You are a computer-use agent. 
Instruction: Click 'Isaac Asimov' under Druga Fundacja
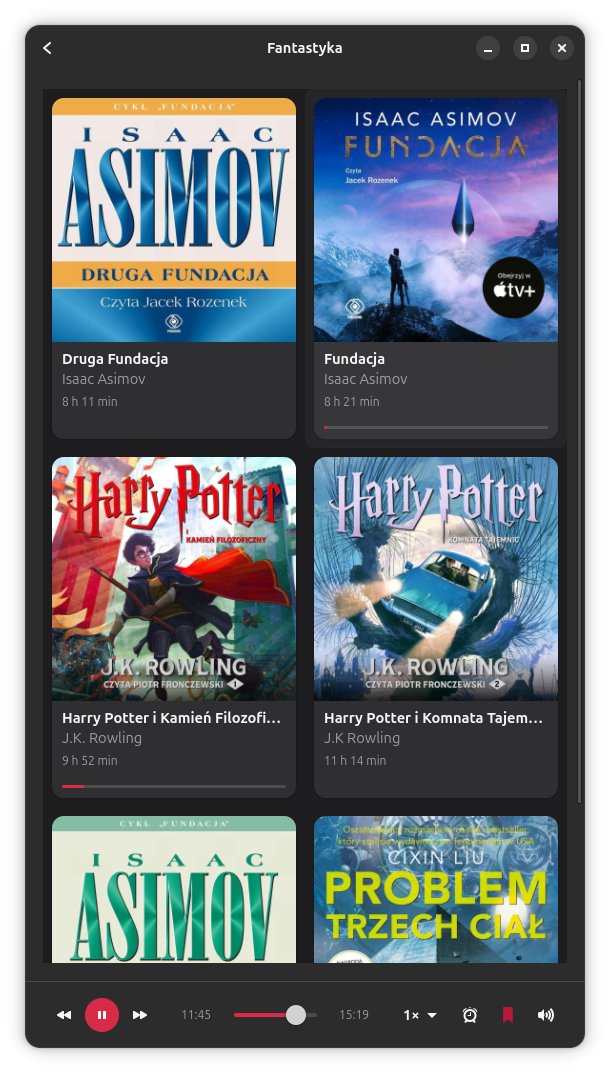pyautogui.click(x=104, y=378)
